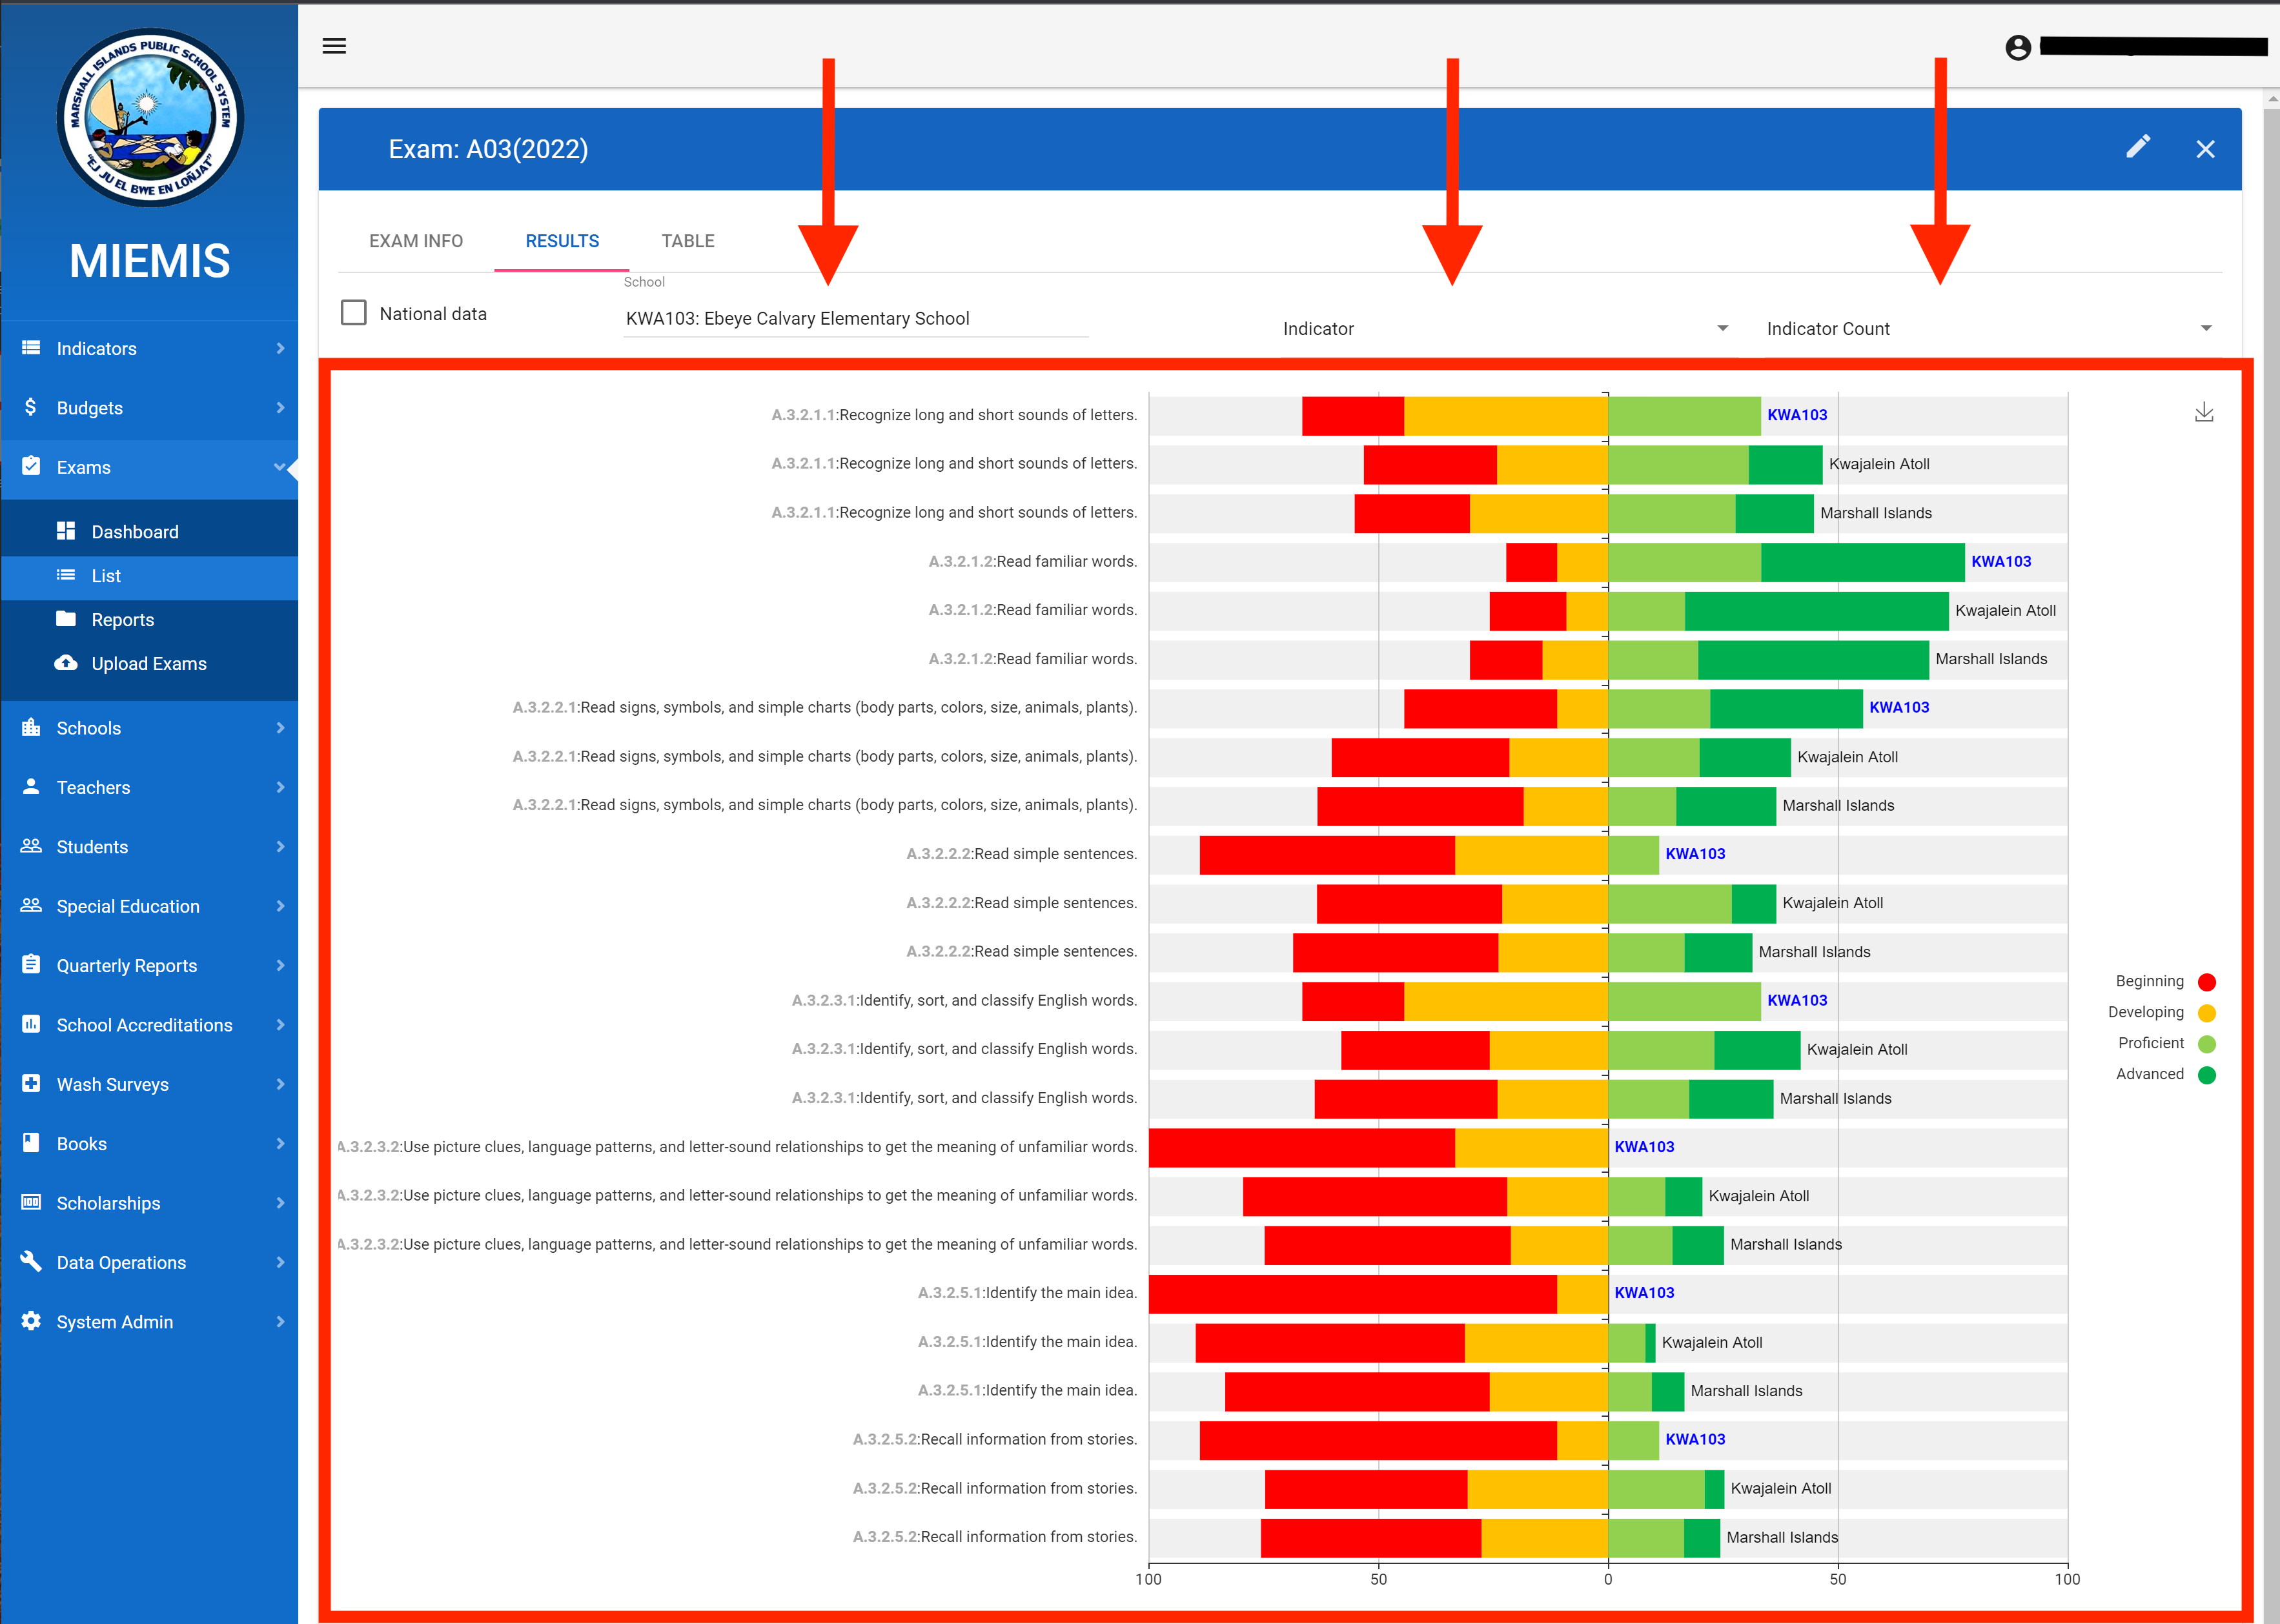Toggle the Beginning legend red dot
The image size is (2280, 1624).
click(x=2207, y=982)
